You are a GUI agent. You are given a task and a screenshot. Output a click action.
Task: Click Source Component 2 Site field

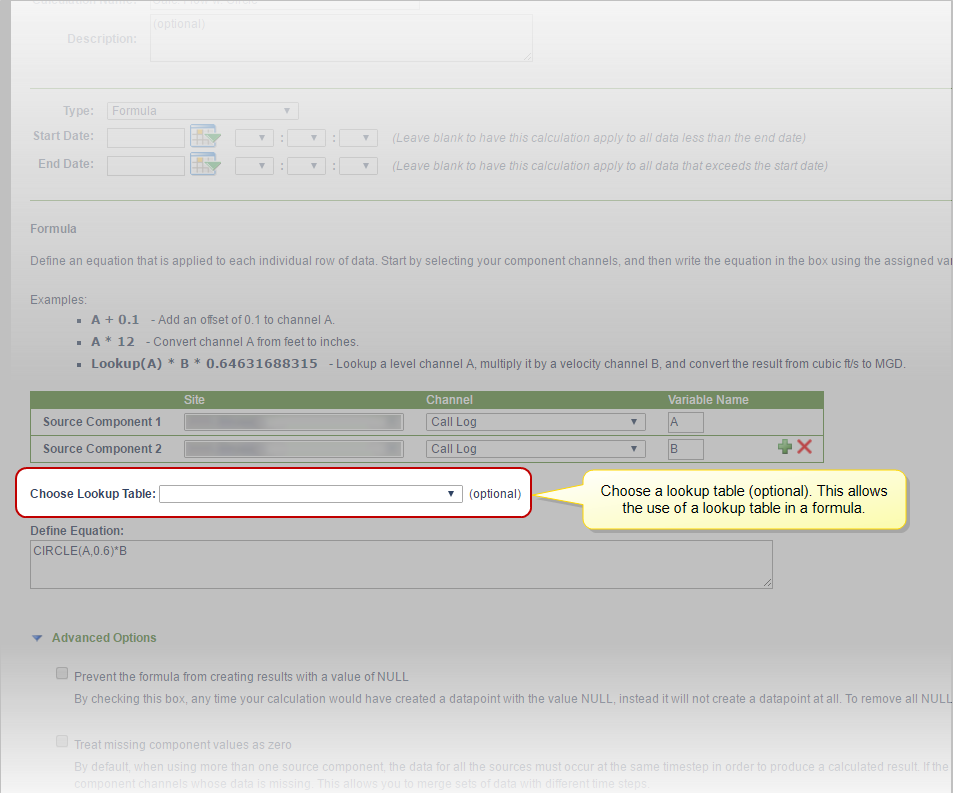294,448
